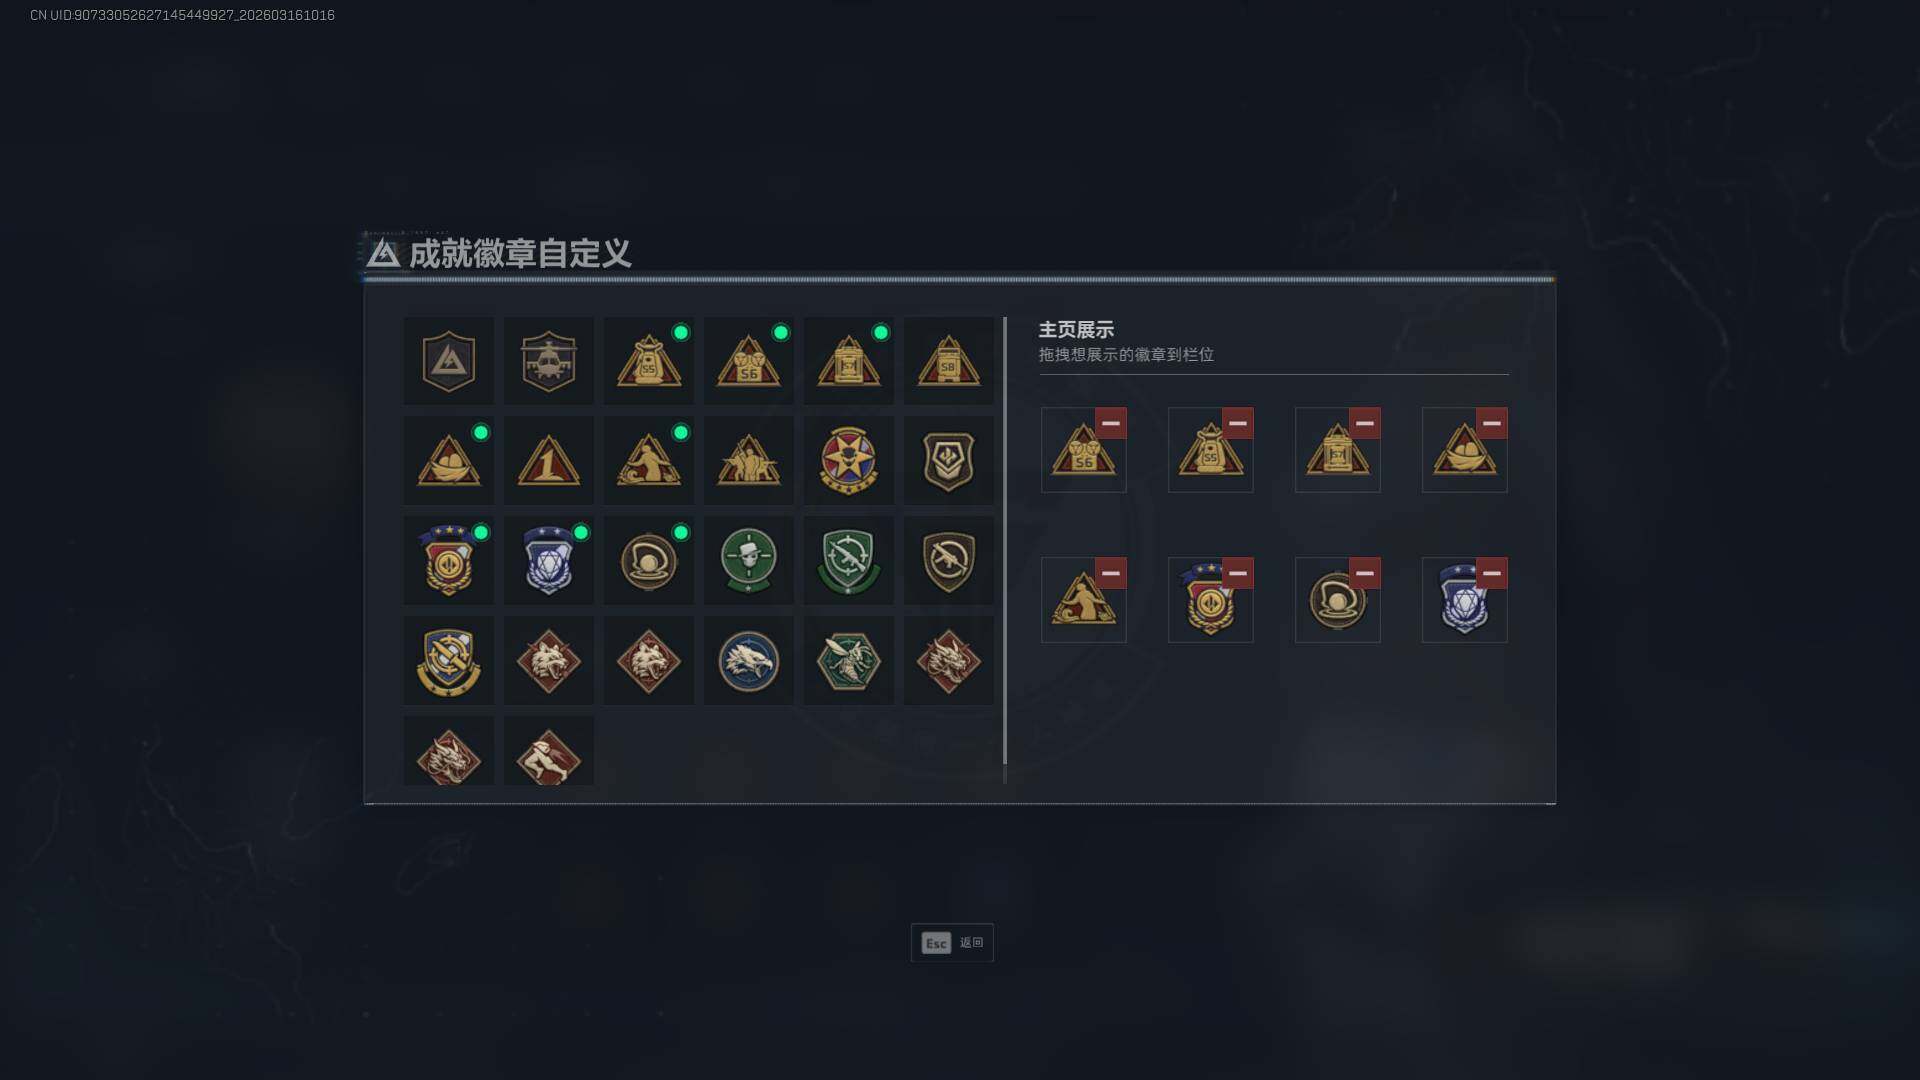The width and height of the screenshot is (1920, 1080).
Task: Select the chevron rank shield badge
Action: click(x=948, y=461)
